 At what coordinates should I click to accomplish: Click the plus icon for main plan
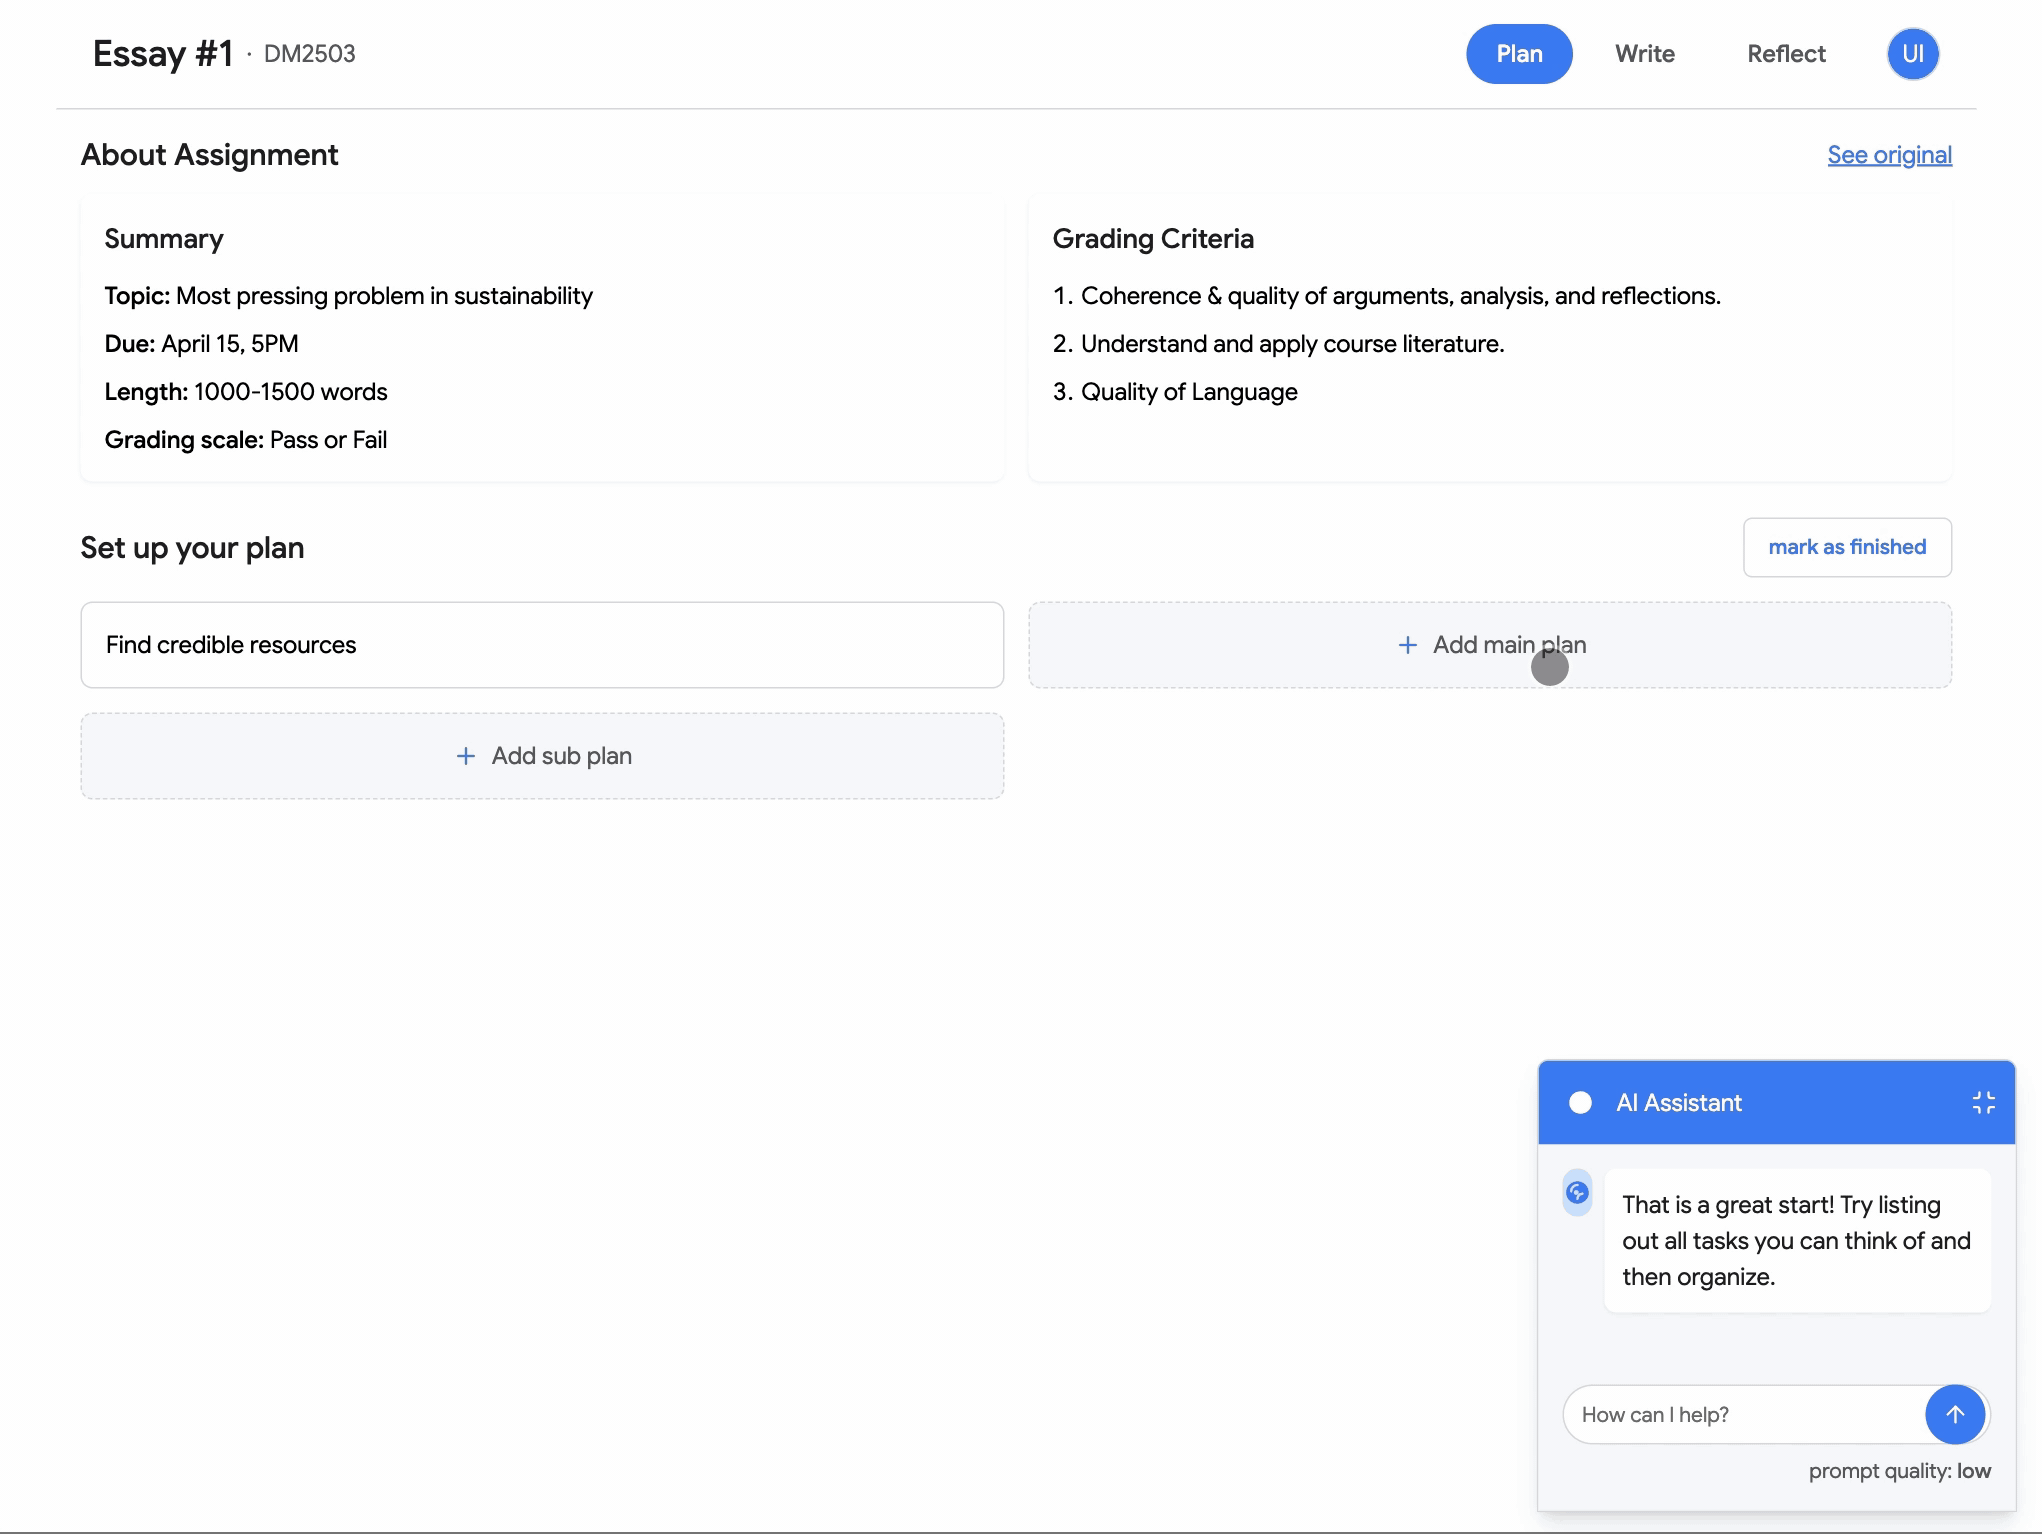pyautogui.click(x=1407, y=645)
